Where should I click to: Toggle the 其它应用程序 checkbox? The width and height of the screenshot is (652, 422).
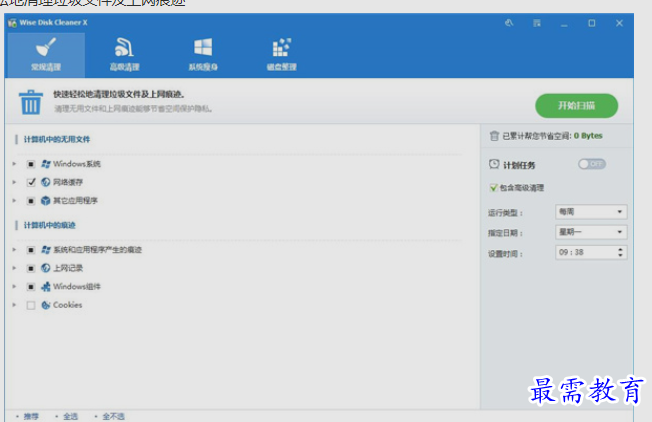pos(31,201)
